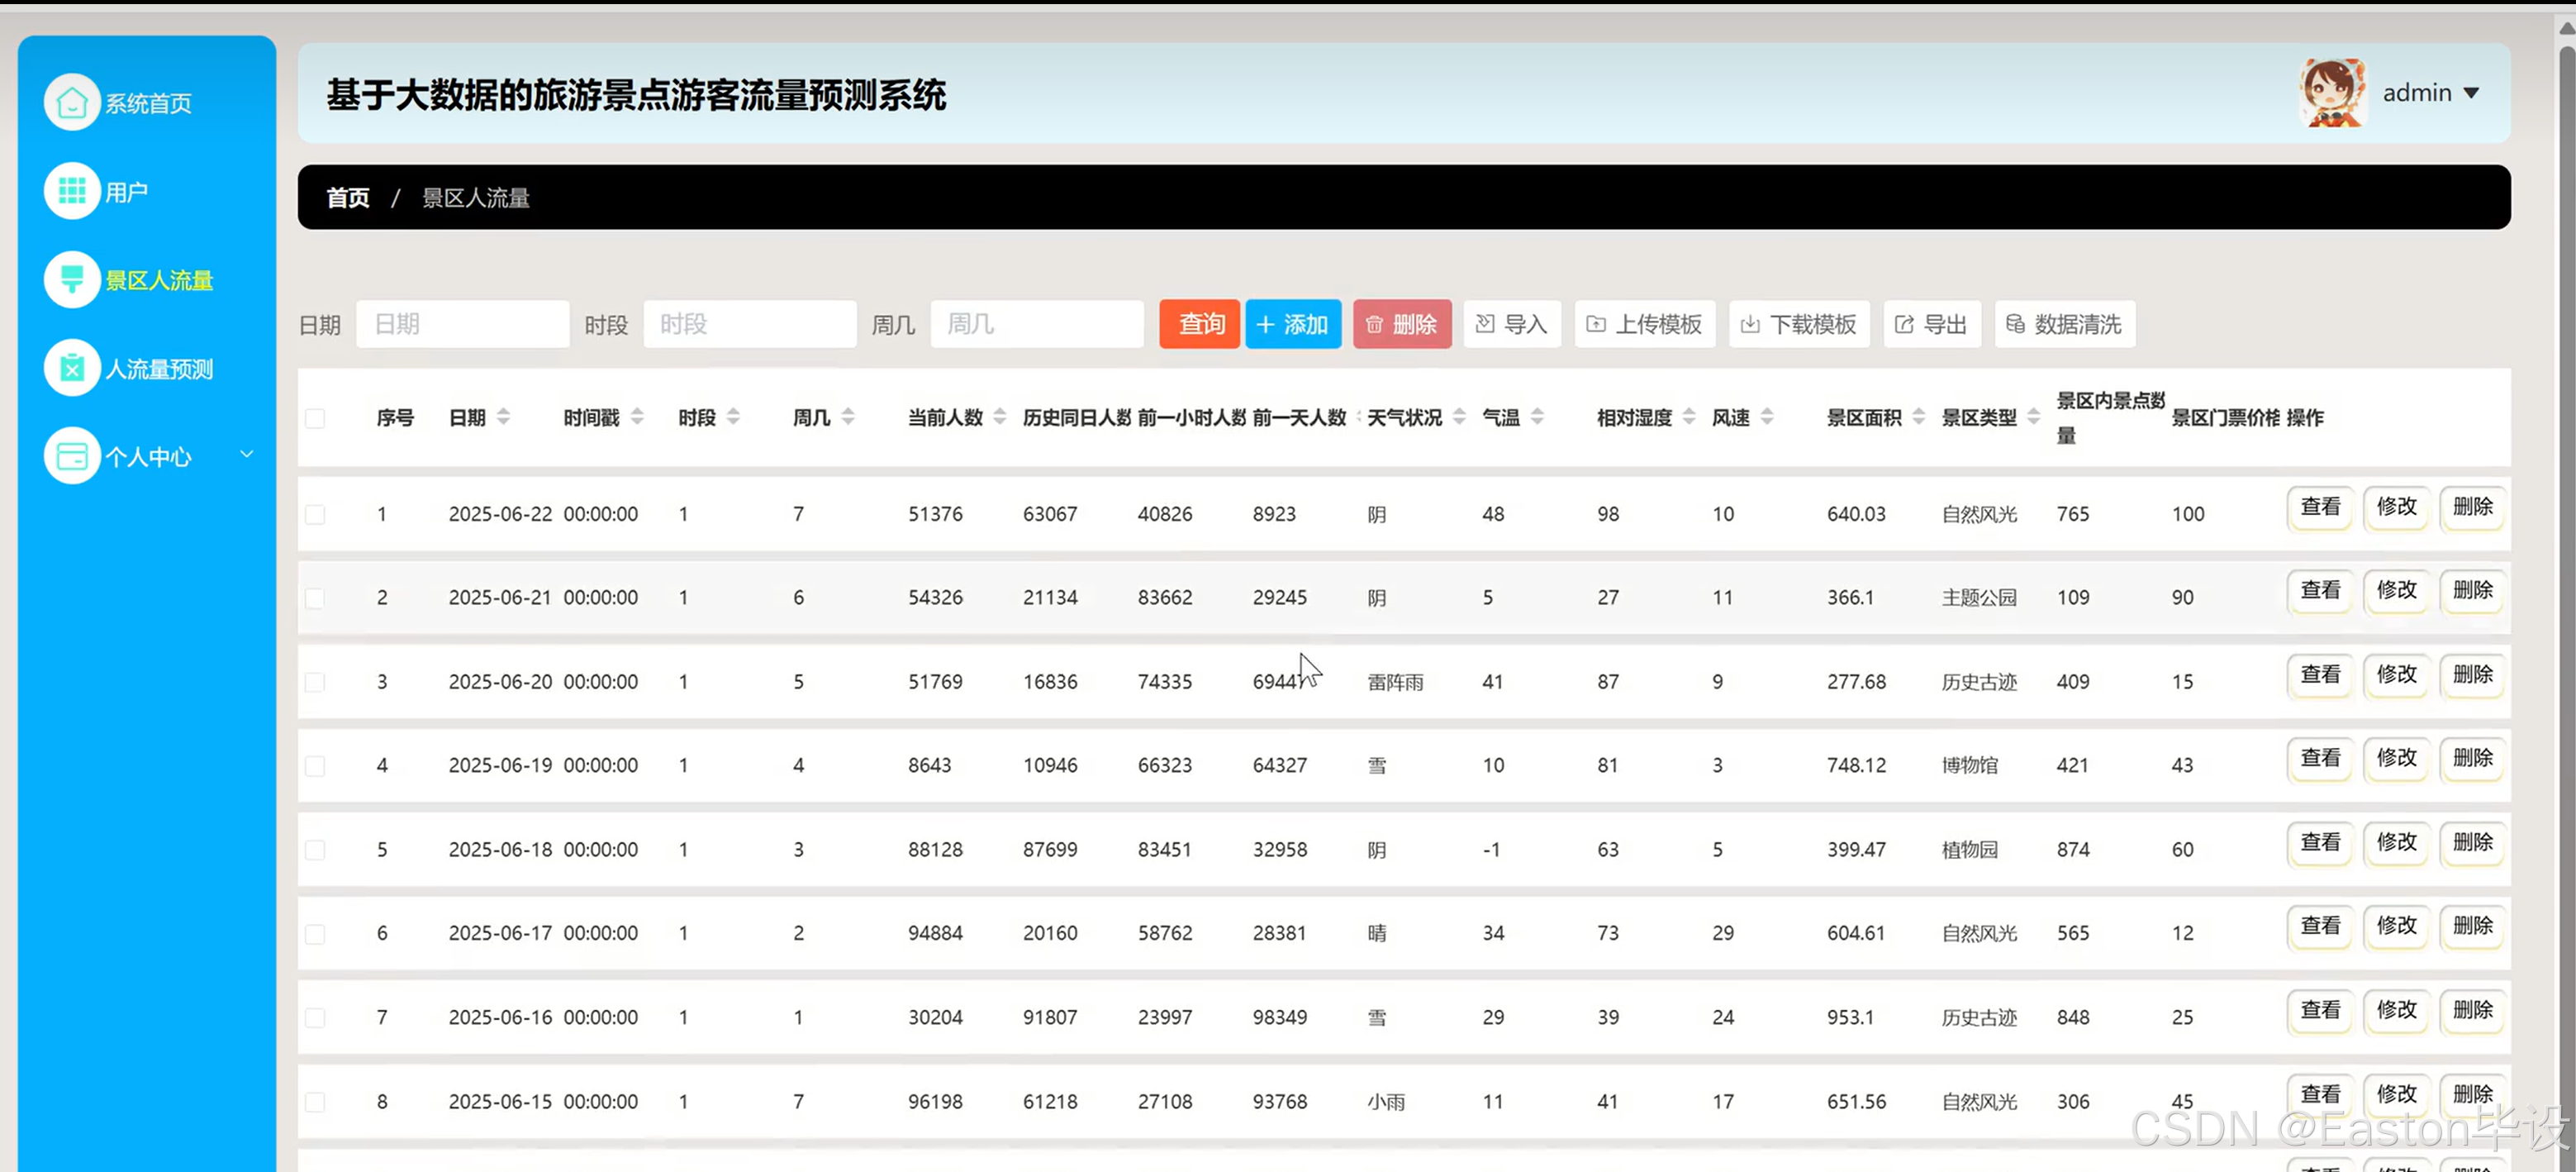Click the admin avatar image
The height and width of the screenshot is (1172, 2576).
coord(2332,92)
